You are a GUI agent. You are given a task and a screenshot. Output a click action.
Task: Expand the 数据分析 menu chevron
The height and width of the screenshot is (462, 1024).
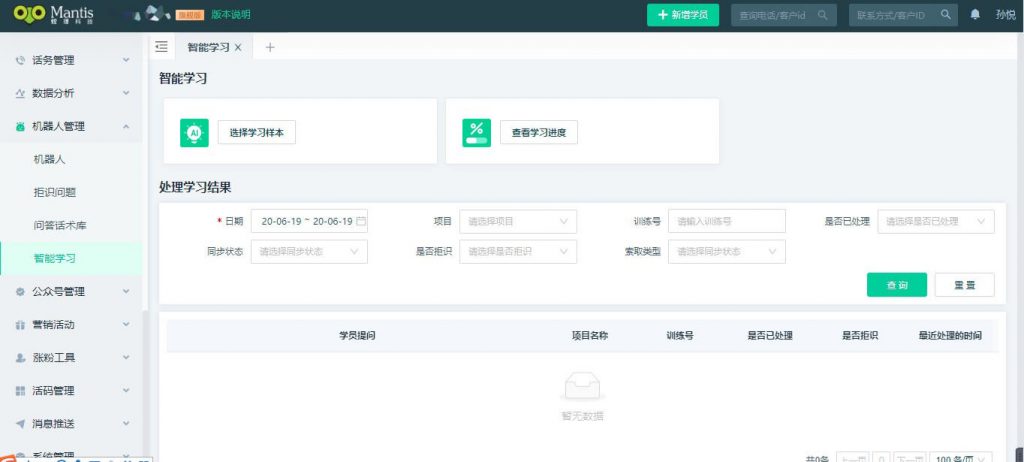pos(126,93)
